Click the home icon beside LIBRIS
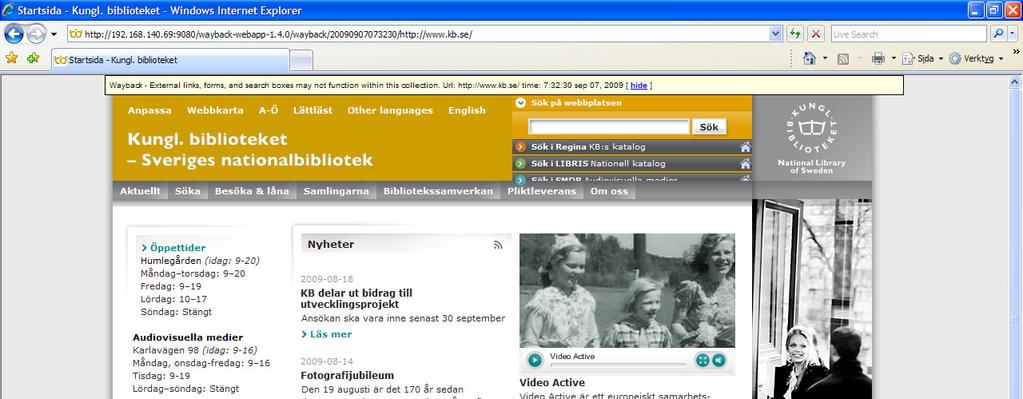The width and height of the screenshot is (1023, 399). (x=745, y=164)
